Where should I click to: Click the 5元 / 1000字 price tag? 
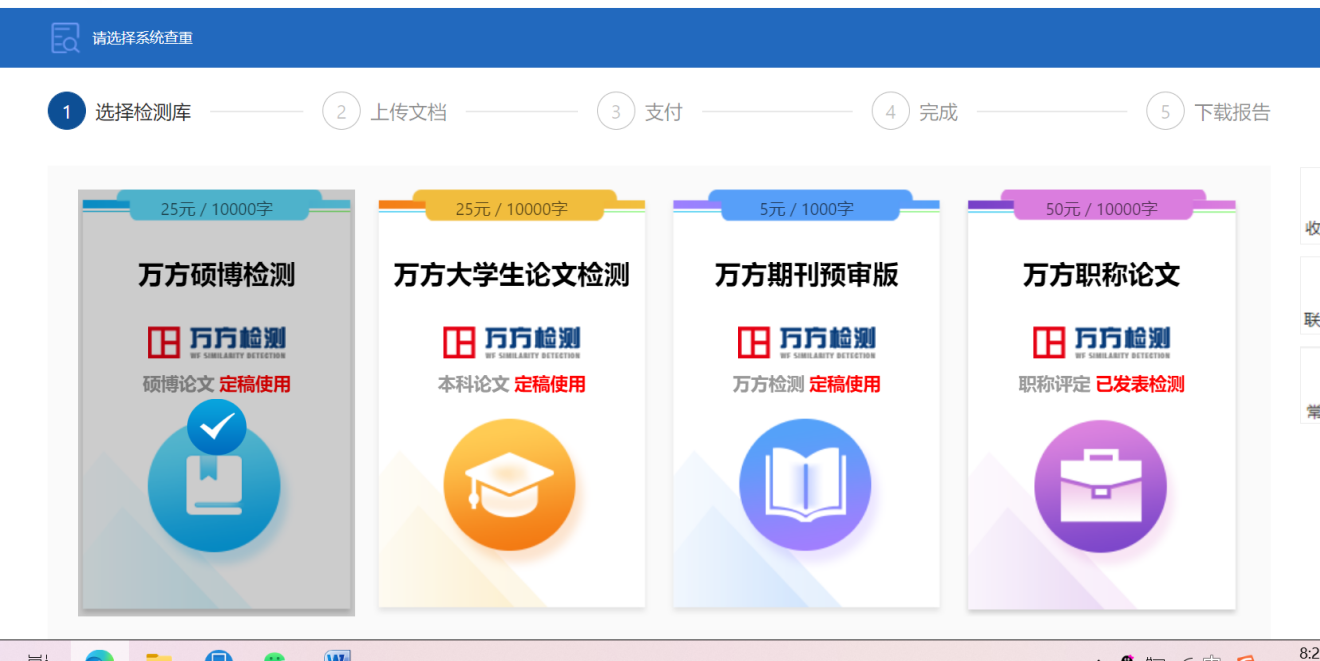click(x=806, y=209)
